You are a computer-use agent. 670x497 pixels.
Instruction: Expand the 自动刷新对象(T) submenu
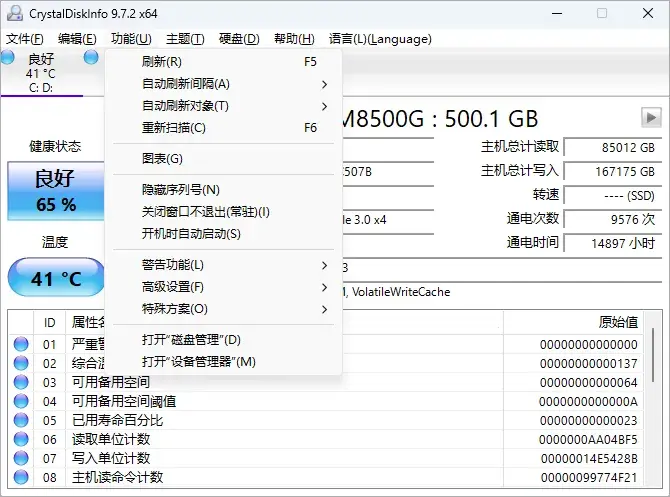[223, 106]
